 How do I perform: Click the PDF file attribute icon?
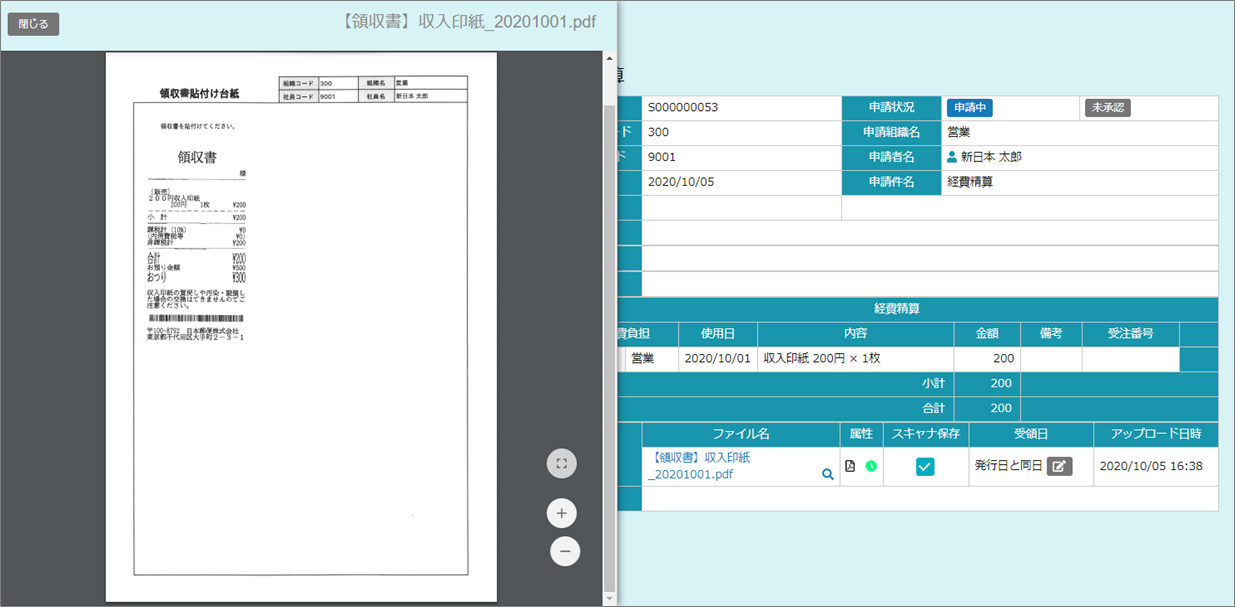tap(850, 466)
